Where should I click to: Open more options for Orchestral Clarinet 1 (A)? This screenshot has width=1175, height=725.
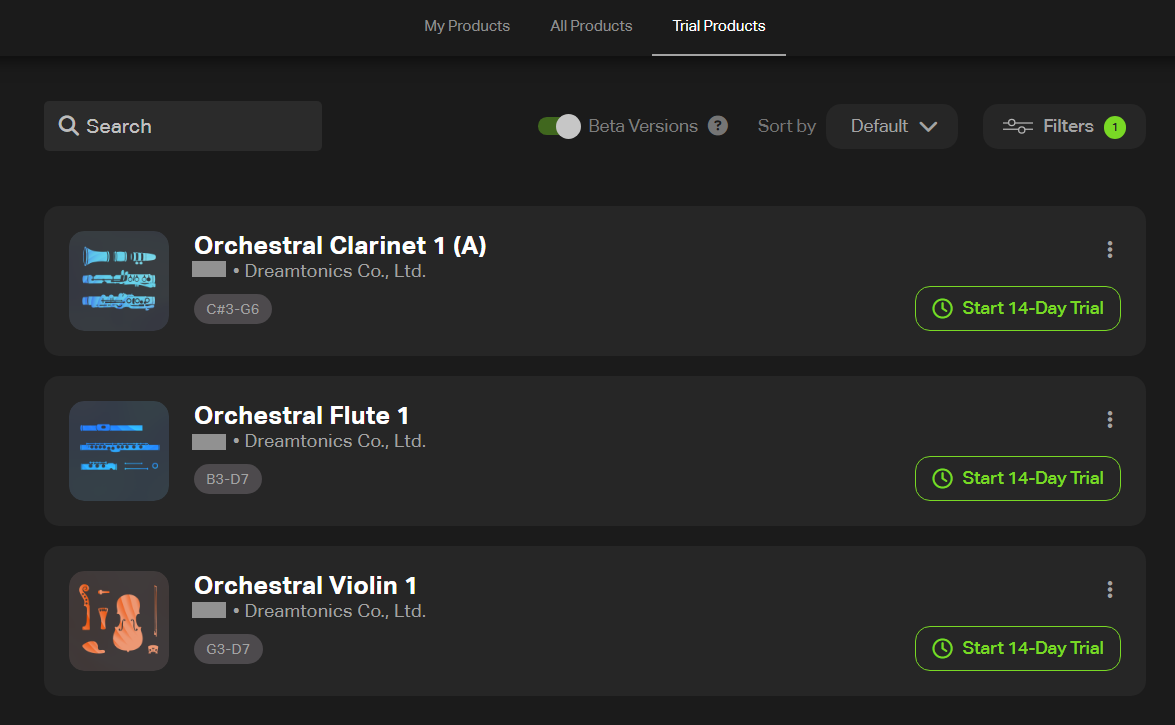(x=1110, y=250)
